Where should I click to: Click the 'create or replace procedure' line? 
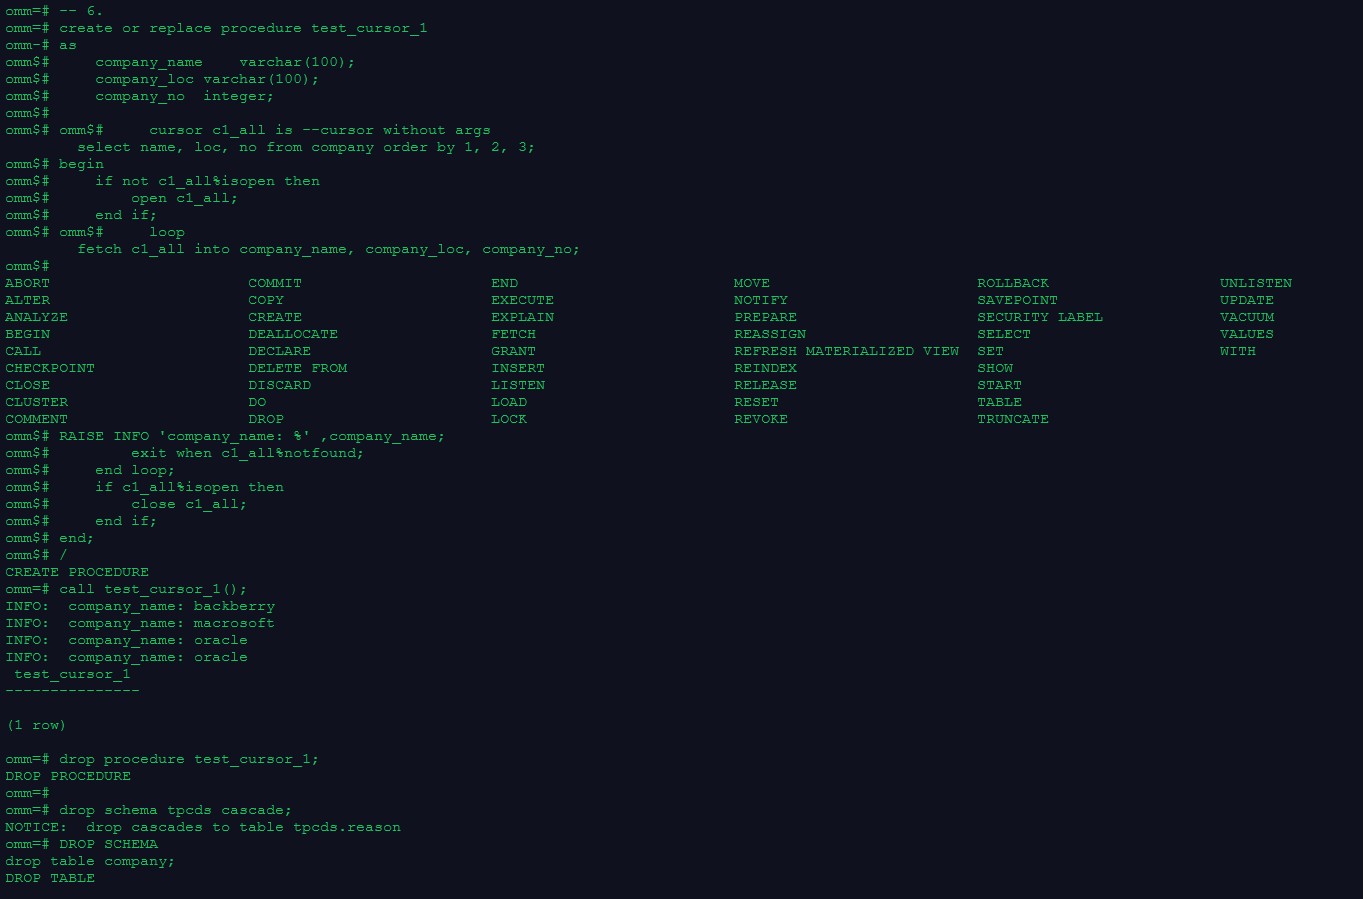[x=243, y=28]
